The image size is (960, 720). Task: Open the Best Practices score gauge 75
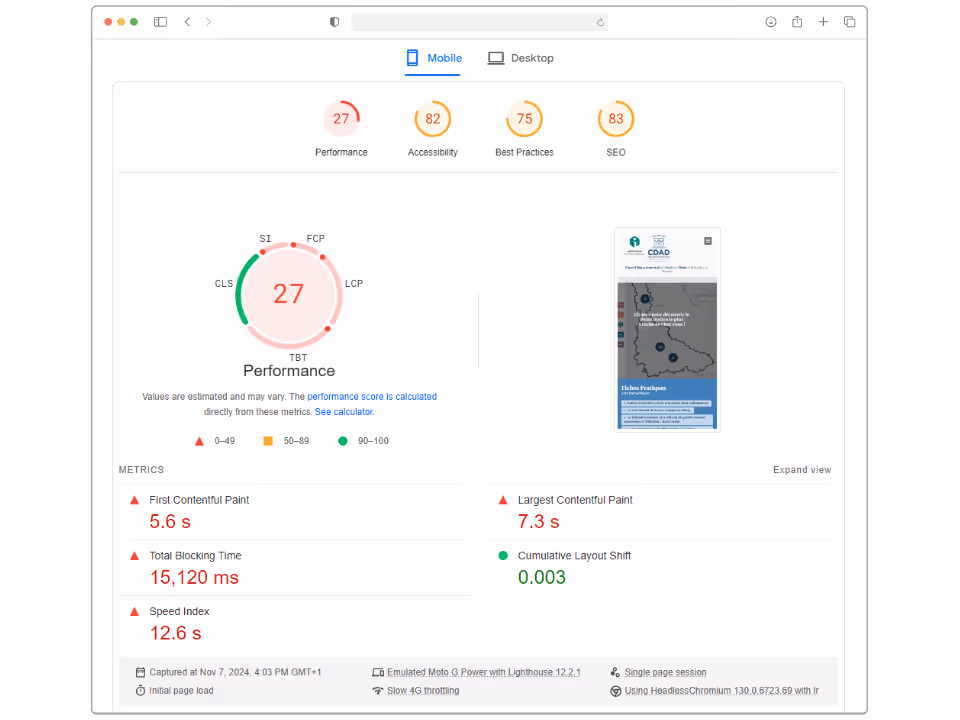(524, 119)
